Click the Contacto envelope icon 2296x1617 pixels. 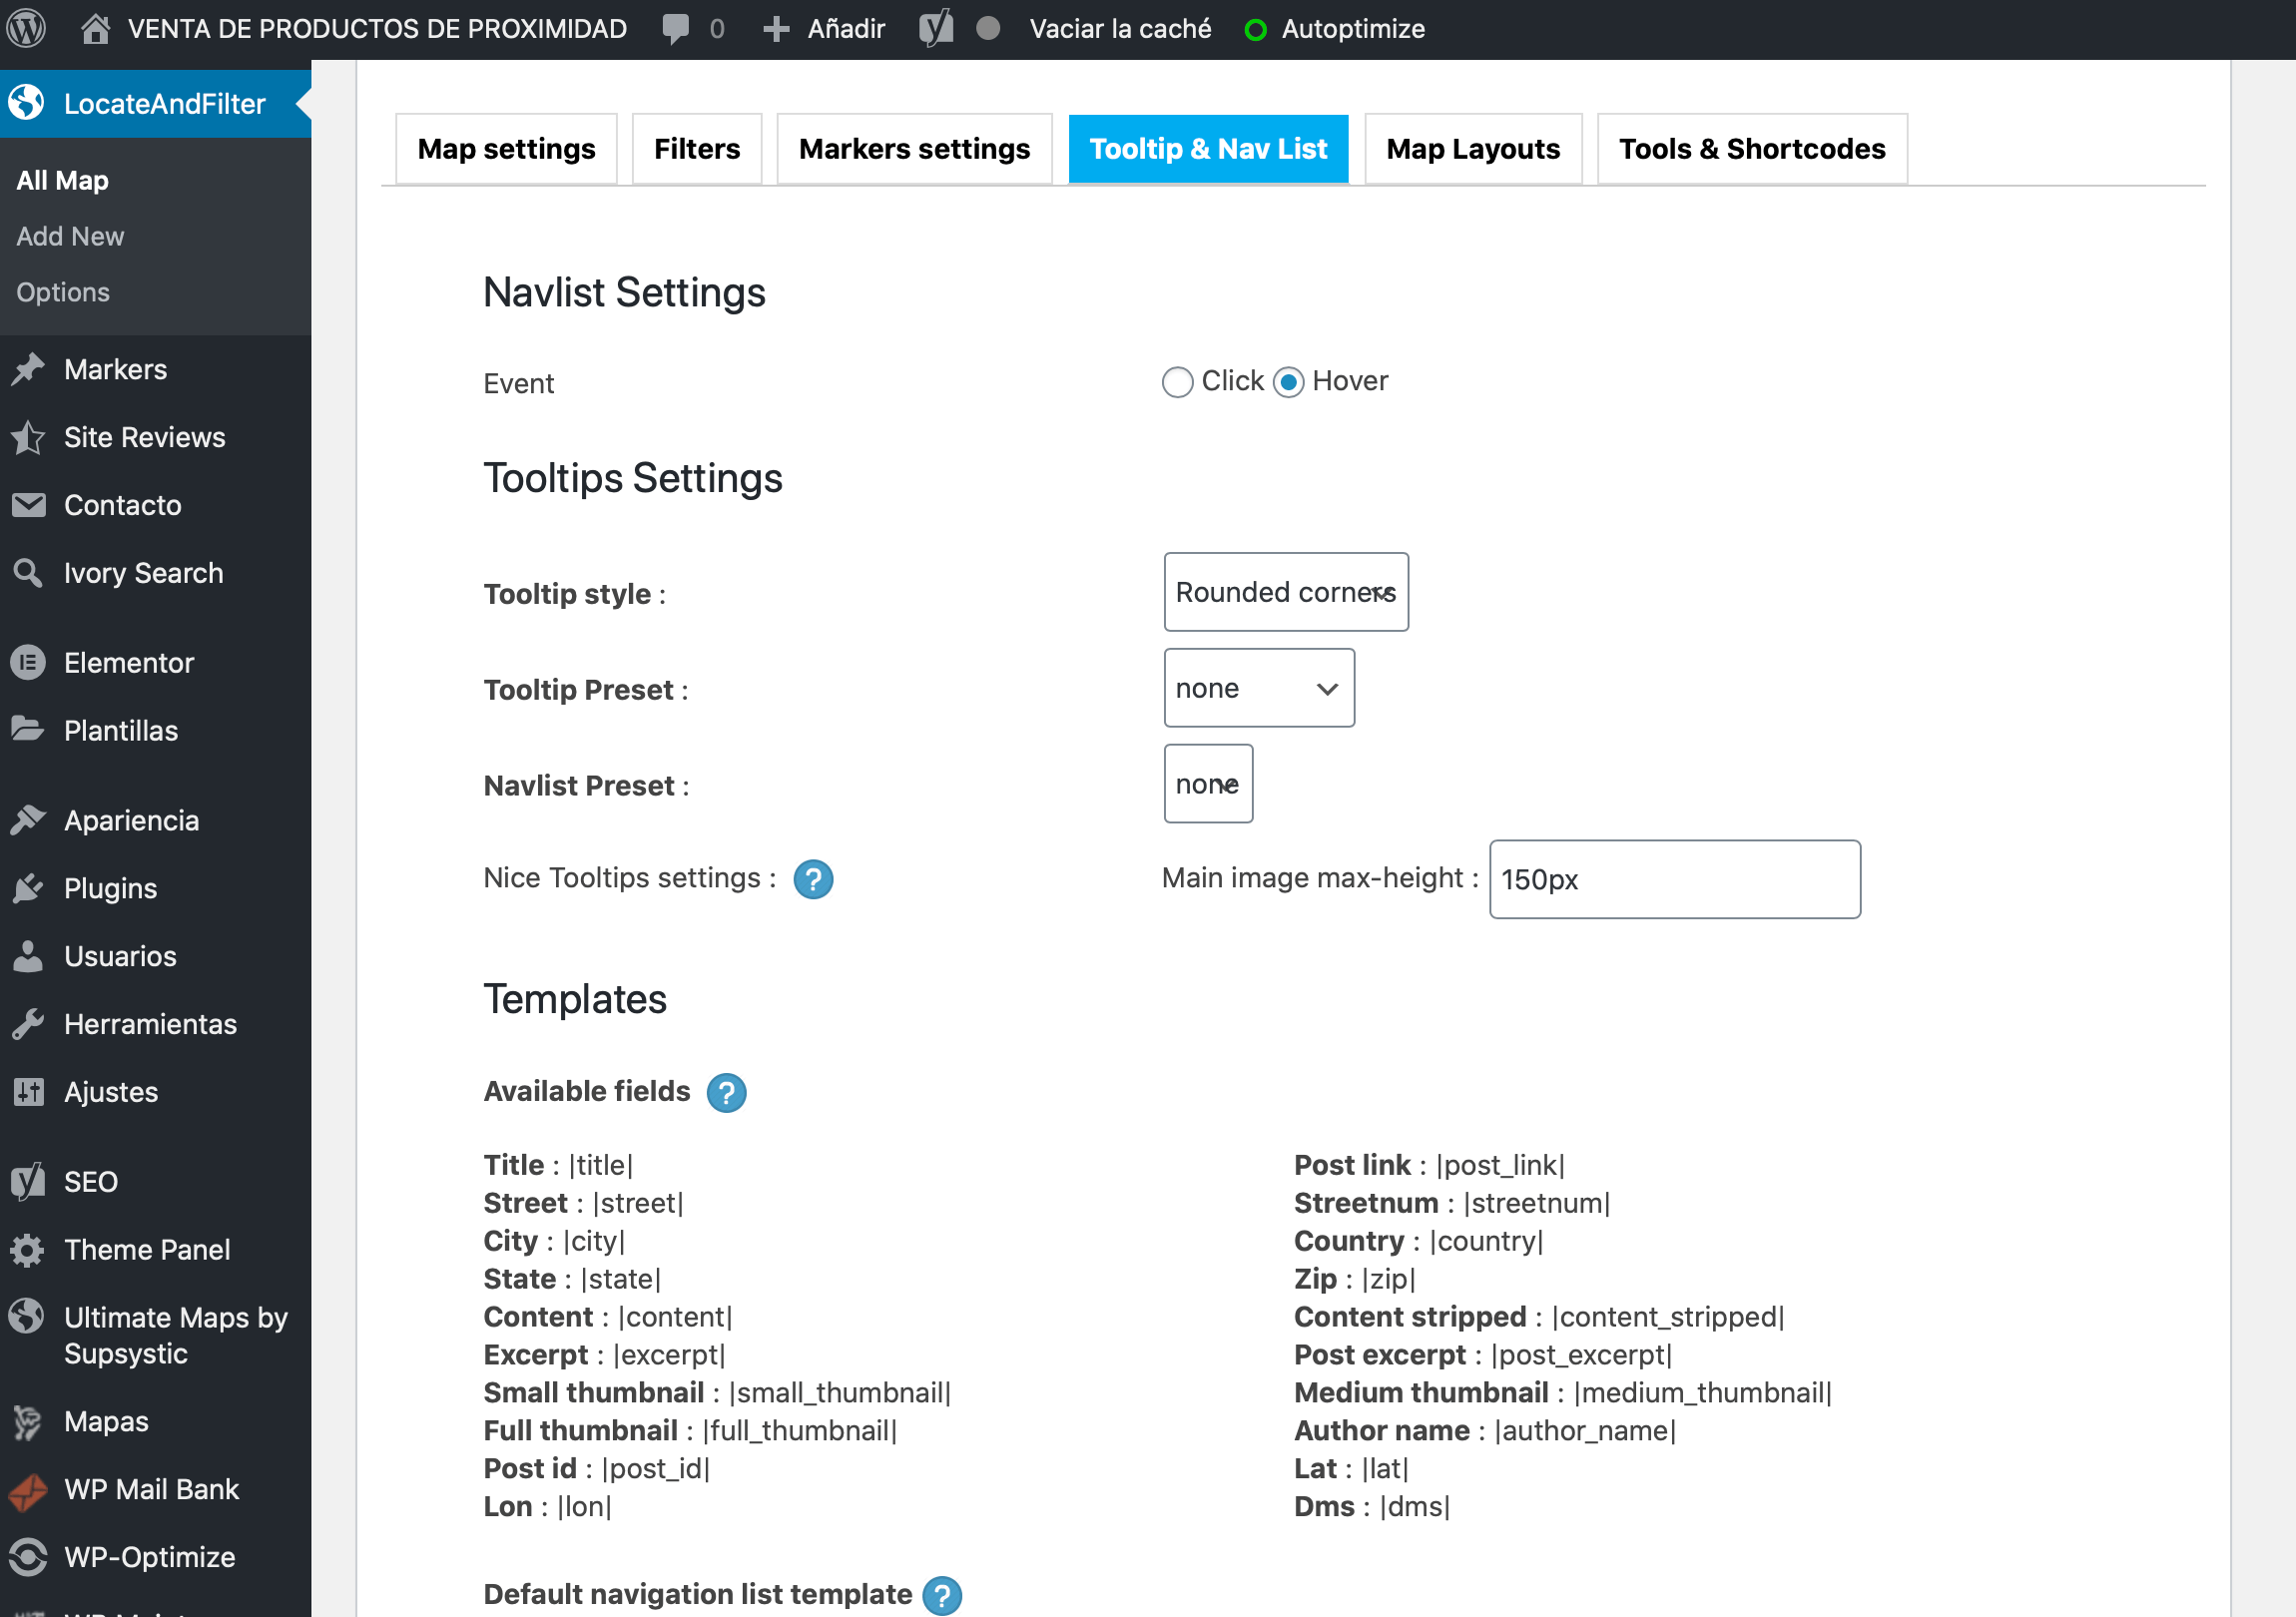point(28,505)
